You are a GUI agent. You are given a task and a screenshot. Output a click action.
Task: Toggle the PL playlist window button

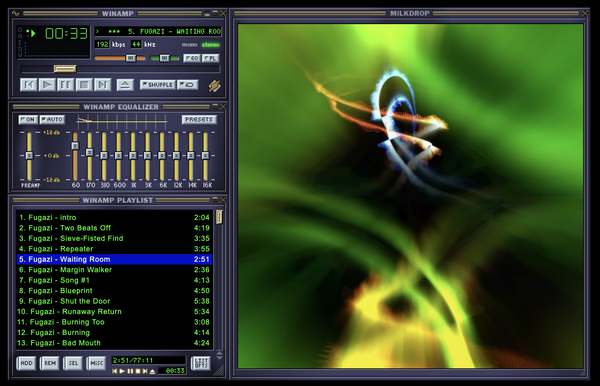click(211, 58)
